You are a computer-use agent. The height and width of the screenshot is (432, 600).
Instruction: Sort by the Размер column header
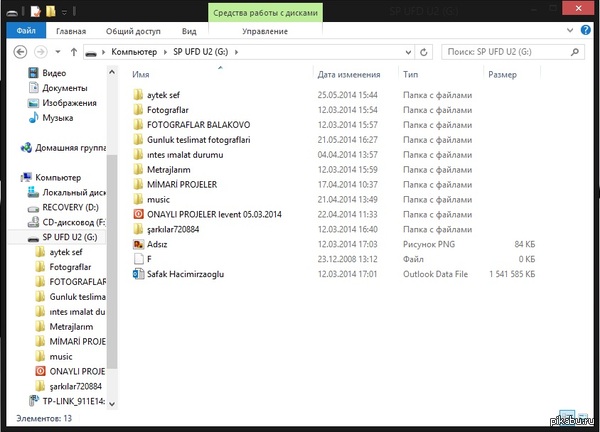coord(502,75)
